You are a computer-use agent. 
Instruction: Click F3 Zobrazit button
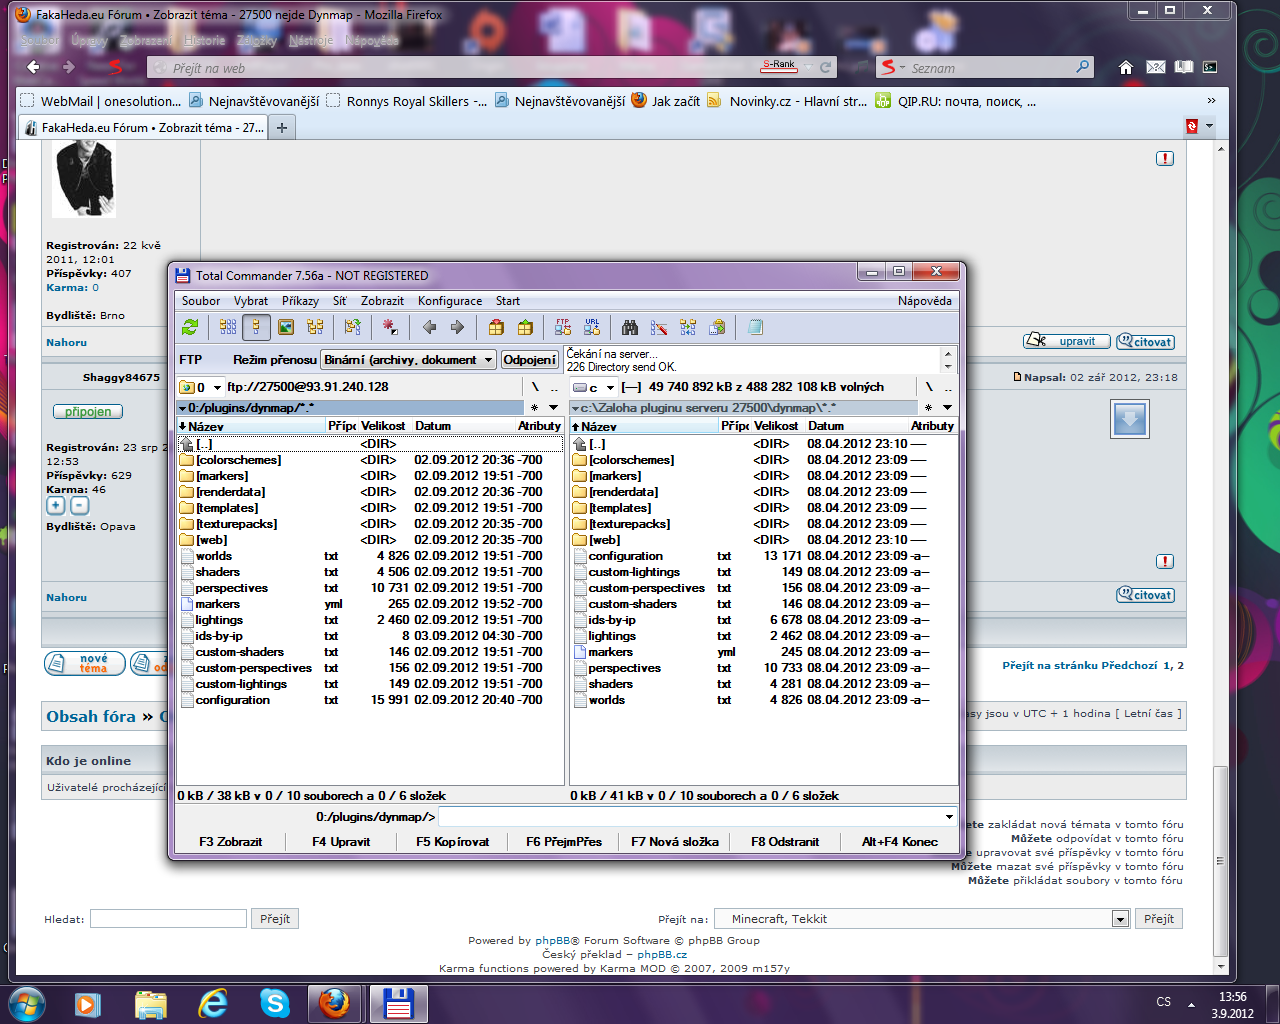[x=231, y=842]
